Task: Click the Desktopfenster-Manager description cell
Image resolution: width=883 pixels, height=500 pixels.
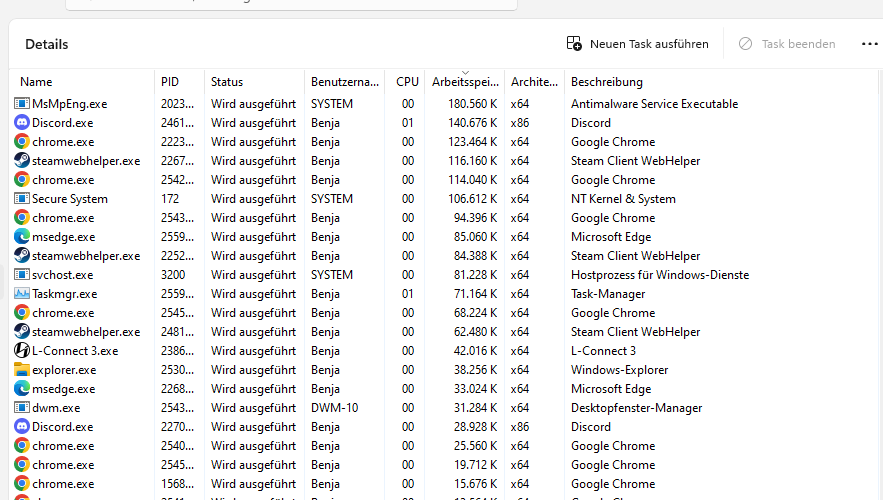Action: [636, 408]
